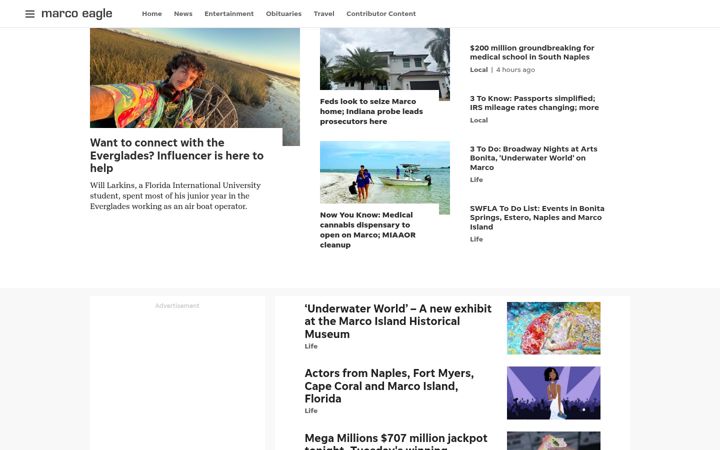Image resolution: width=720 pixels, height=450 pixels.
Task: Open the Marco home with palm trees photo
Action: click(385, 59)
